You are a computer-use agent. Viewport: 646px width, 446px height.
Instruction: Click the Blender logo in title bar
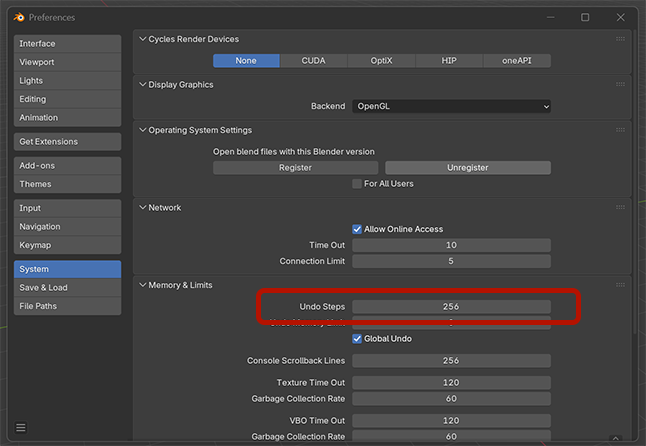point(17,17)
